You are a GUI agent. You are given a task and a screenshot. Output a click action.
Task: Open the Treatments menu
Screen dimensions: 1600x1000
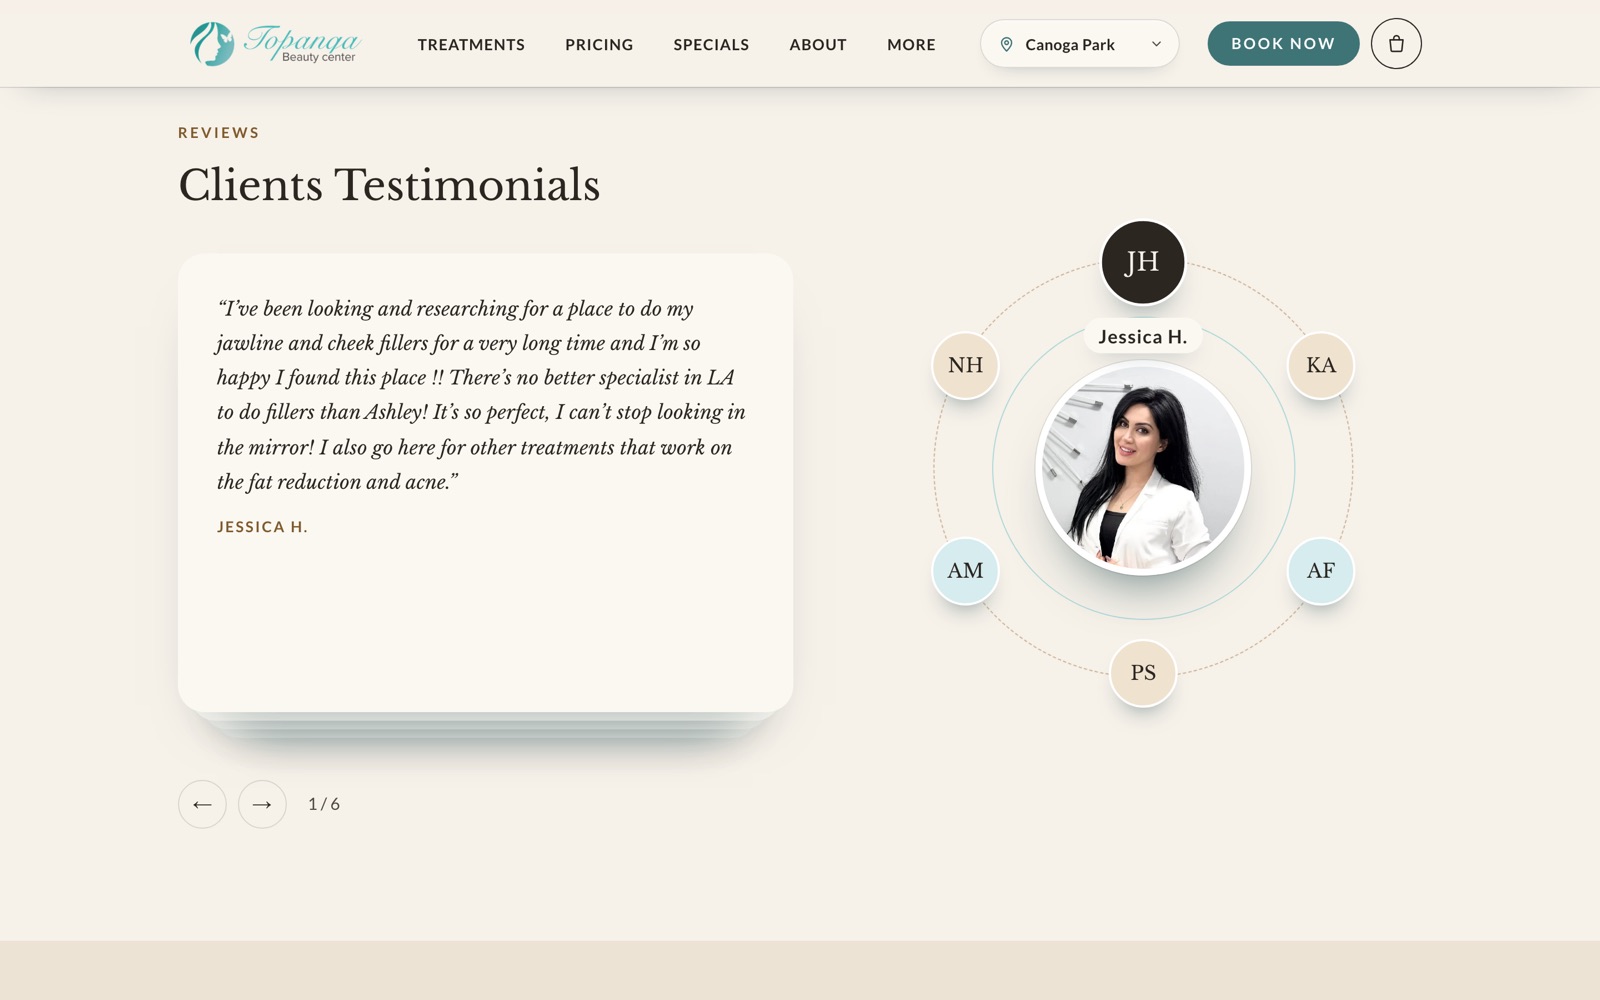(471, 45)
